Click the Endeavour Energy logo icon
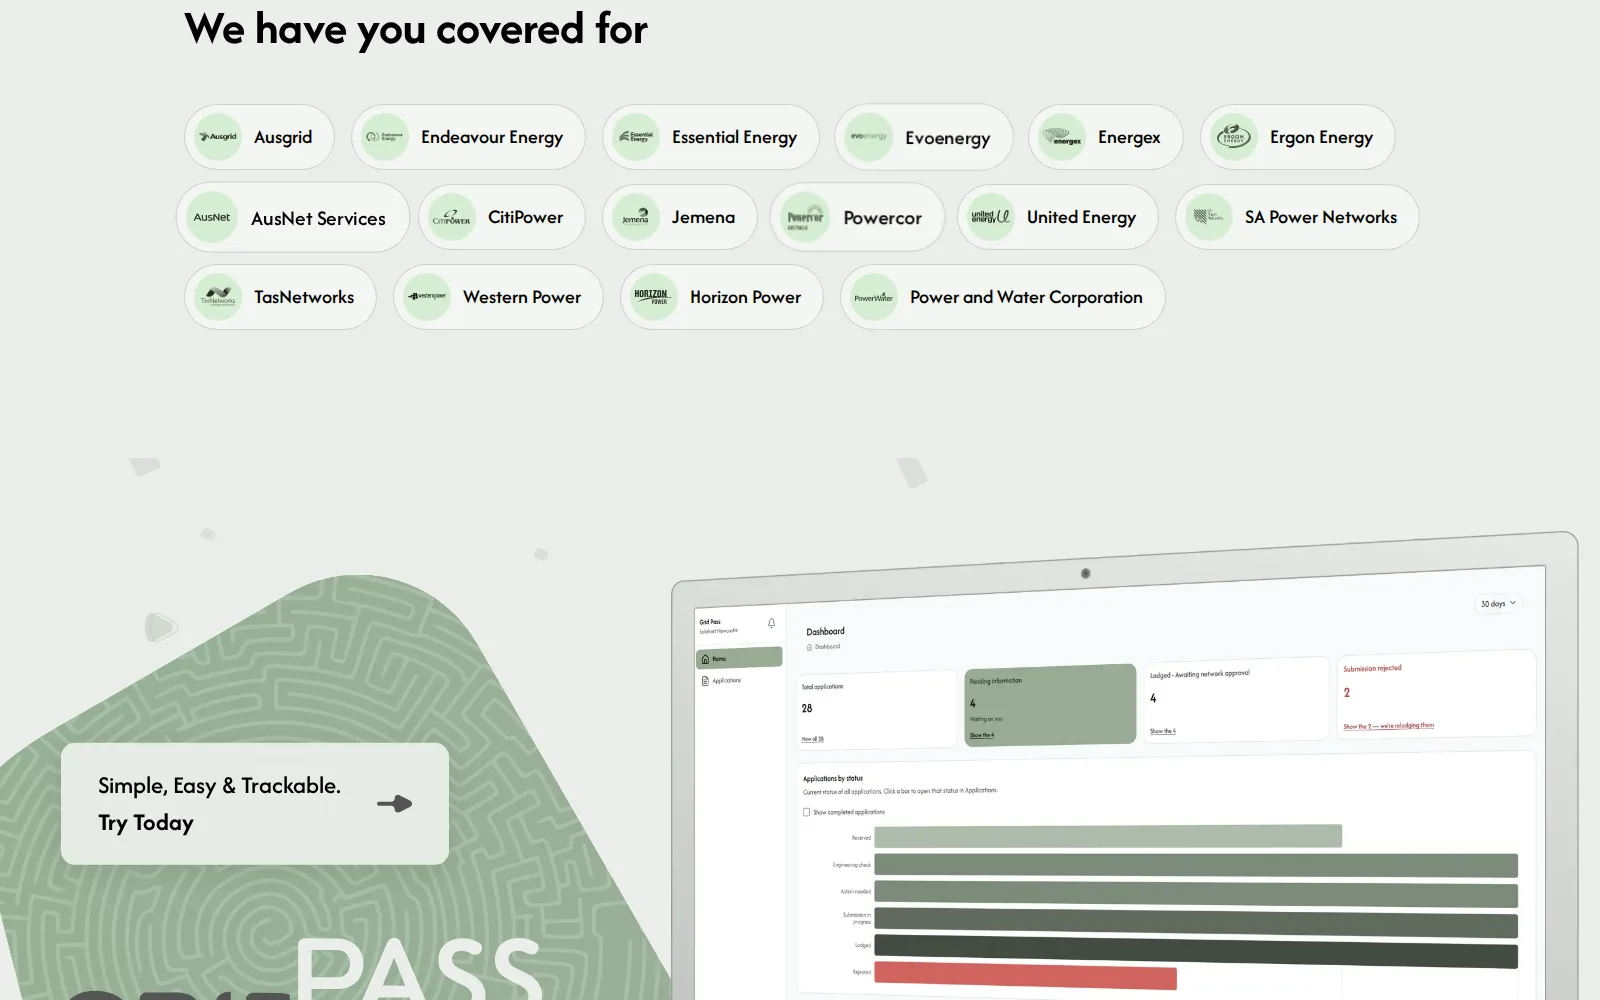The image size is (1600, 1000). click(385, 137)
